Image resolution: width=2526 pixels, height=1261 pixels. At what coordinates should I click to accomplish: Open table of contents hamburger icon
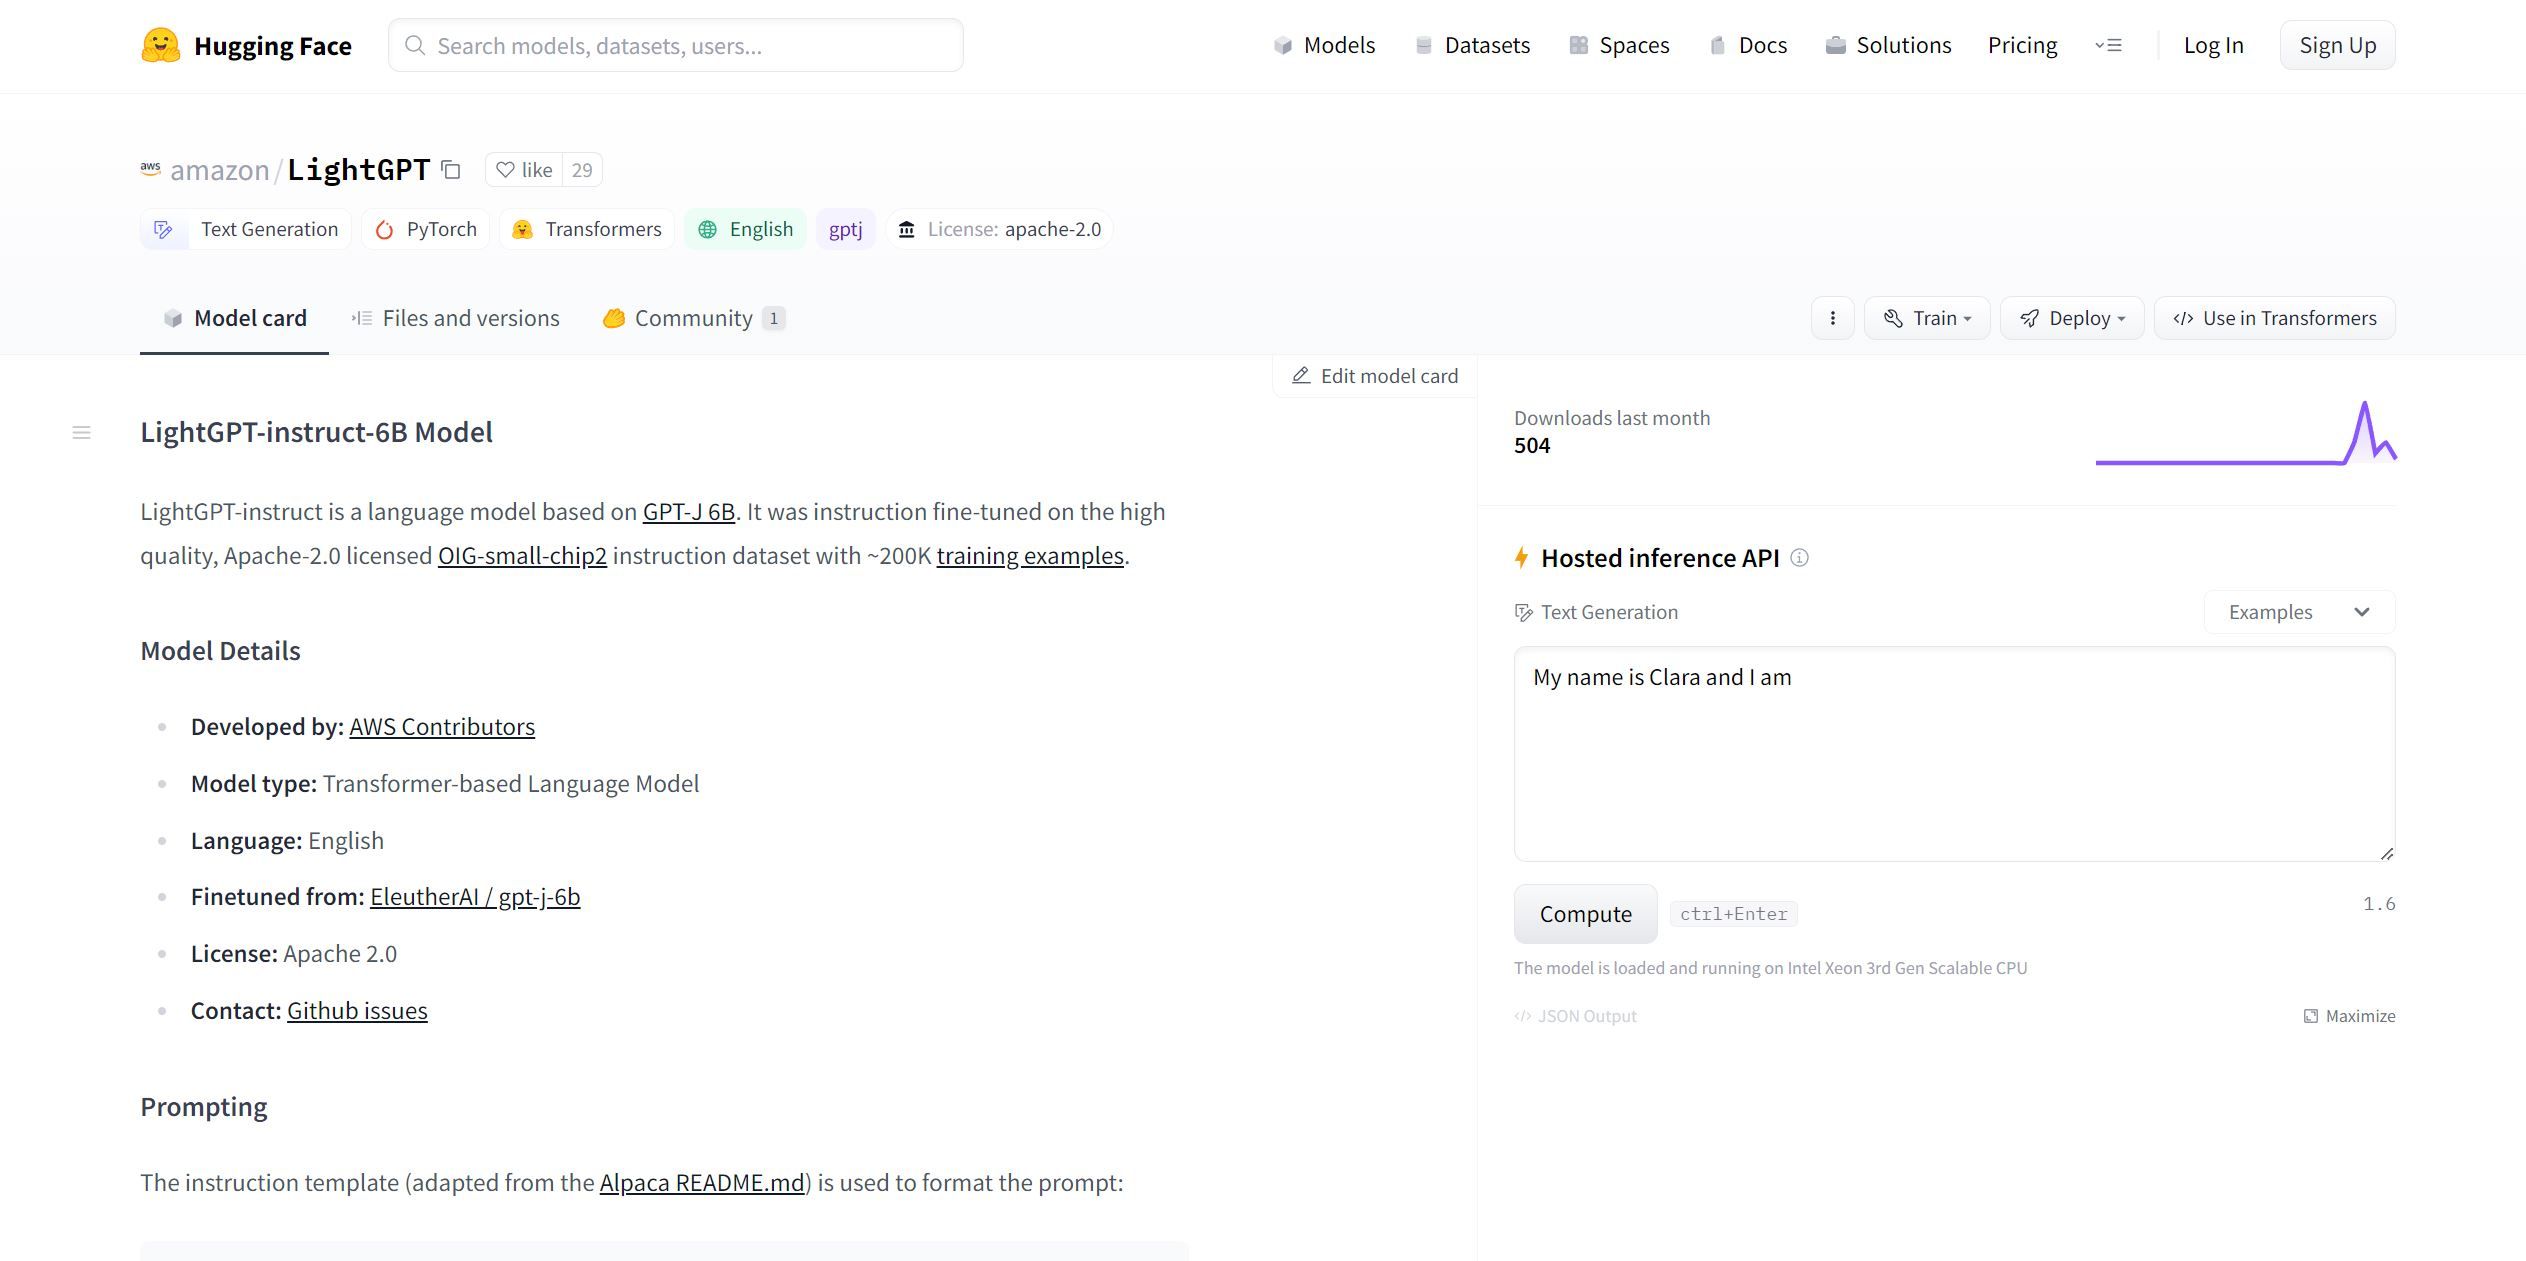coord(82,433)
